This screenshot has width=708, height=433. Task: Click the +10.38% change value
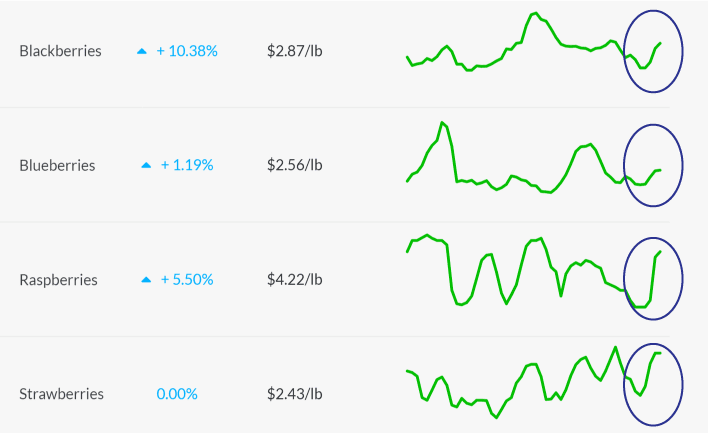(187, 51)
